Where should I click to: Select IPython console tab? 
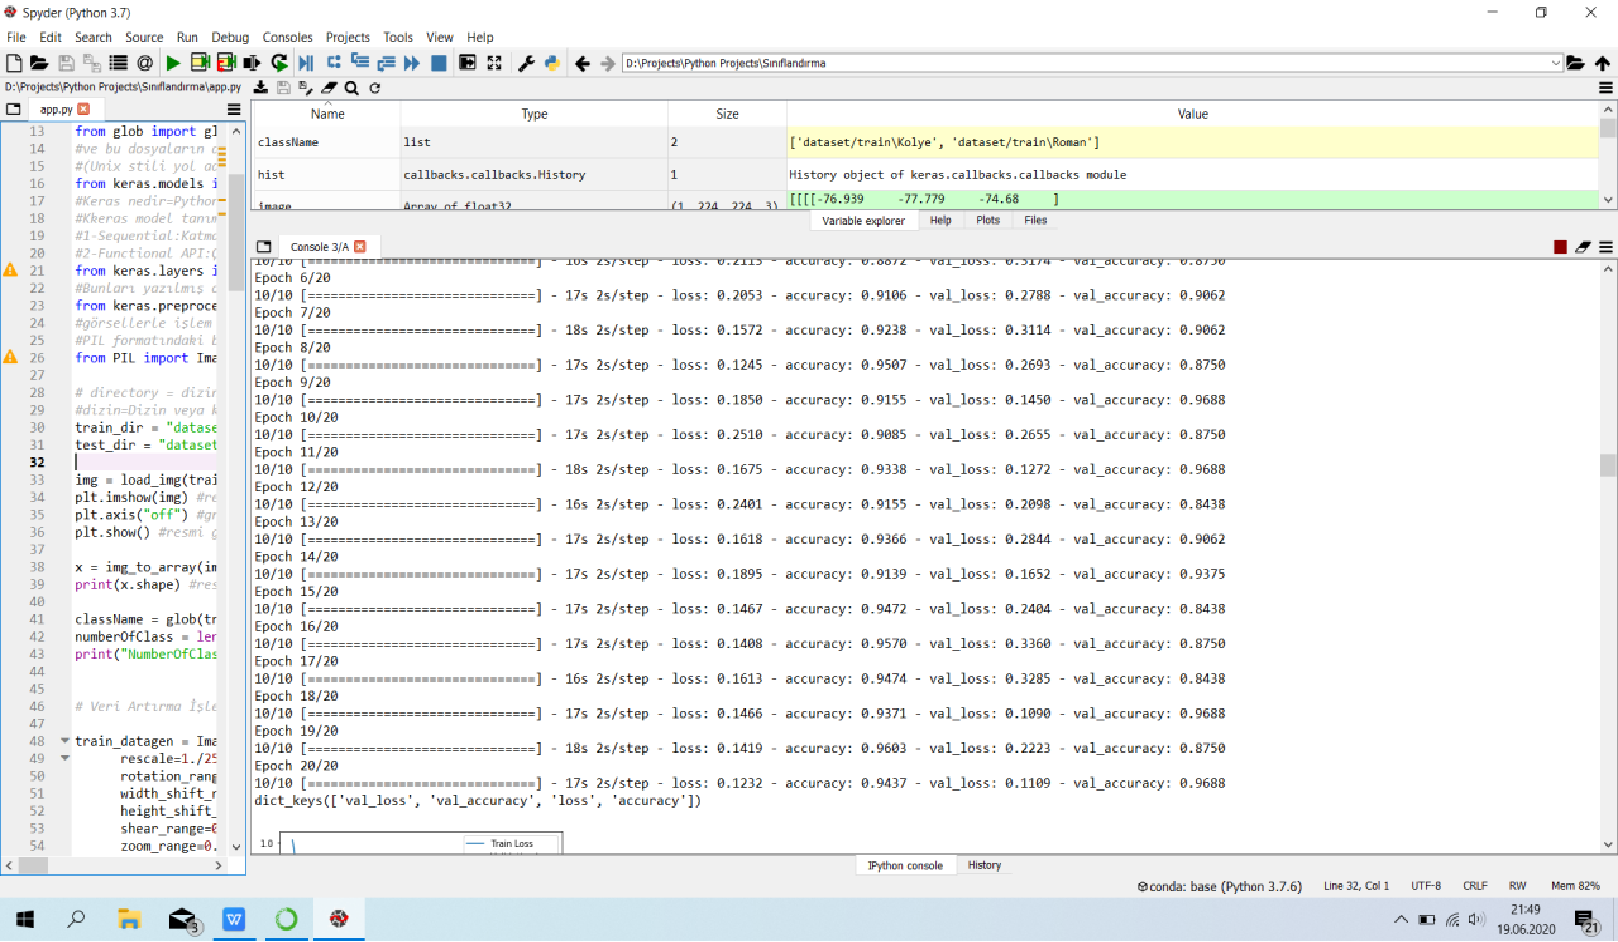tap(905, 866)
